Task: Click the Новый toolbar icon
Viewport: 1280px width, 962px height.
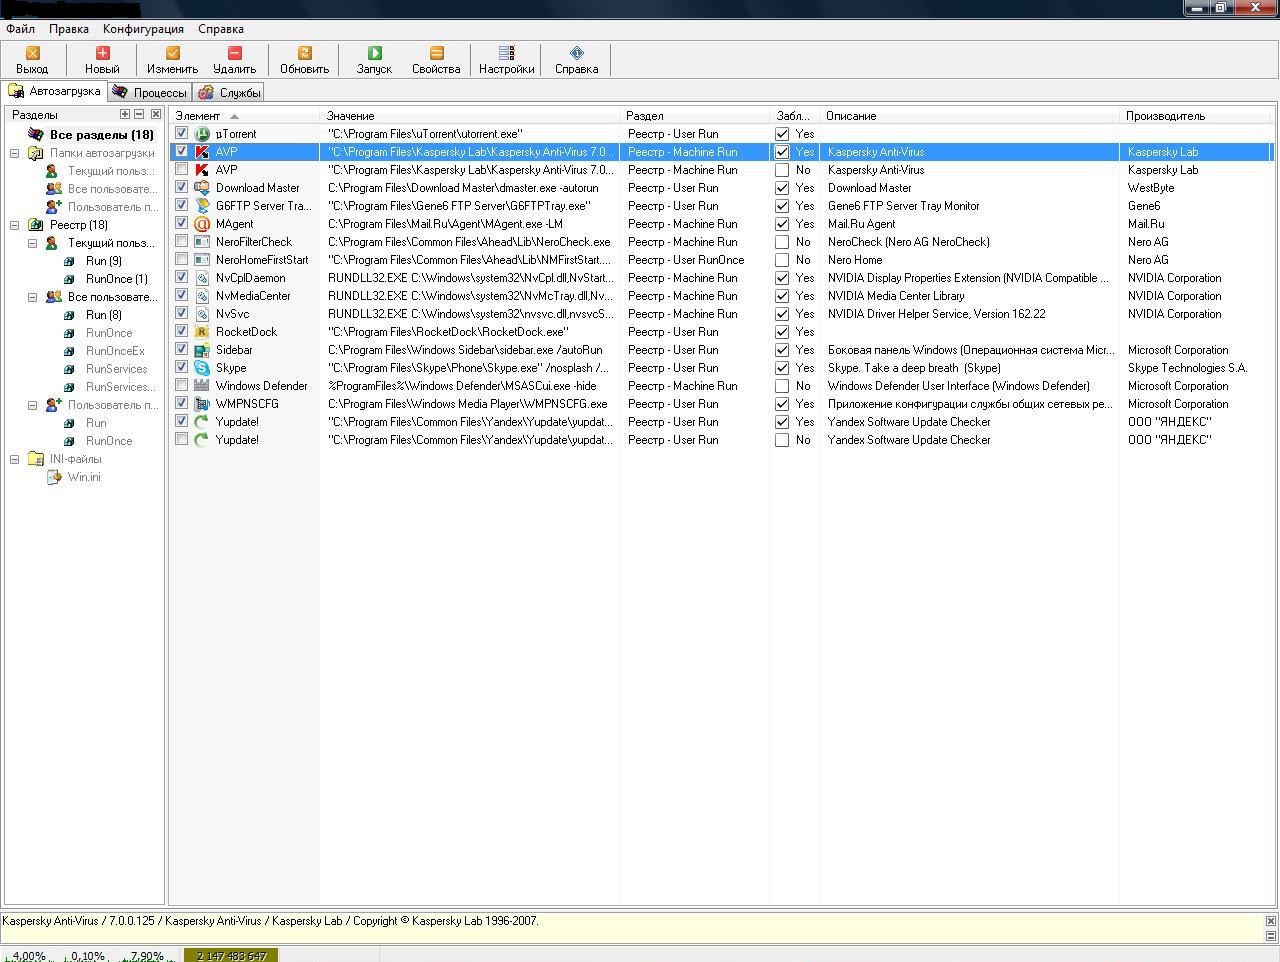Action: pos(102,53)
